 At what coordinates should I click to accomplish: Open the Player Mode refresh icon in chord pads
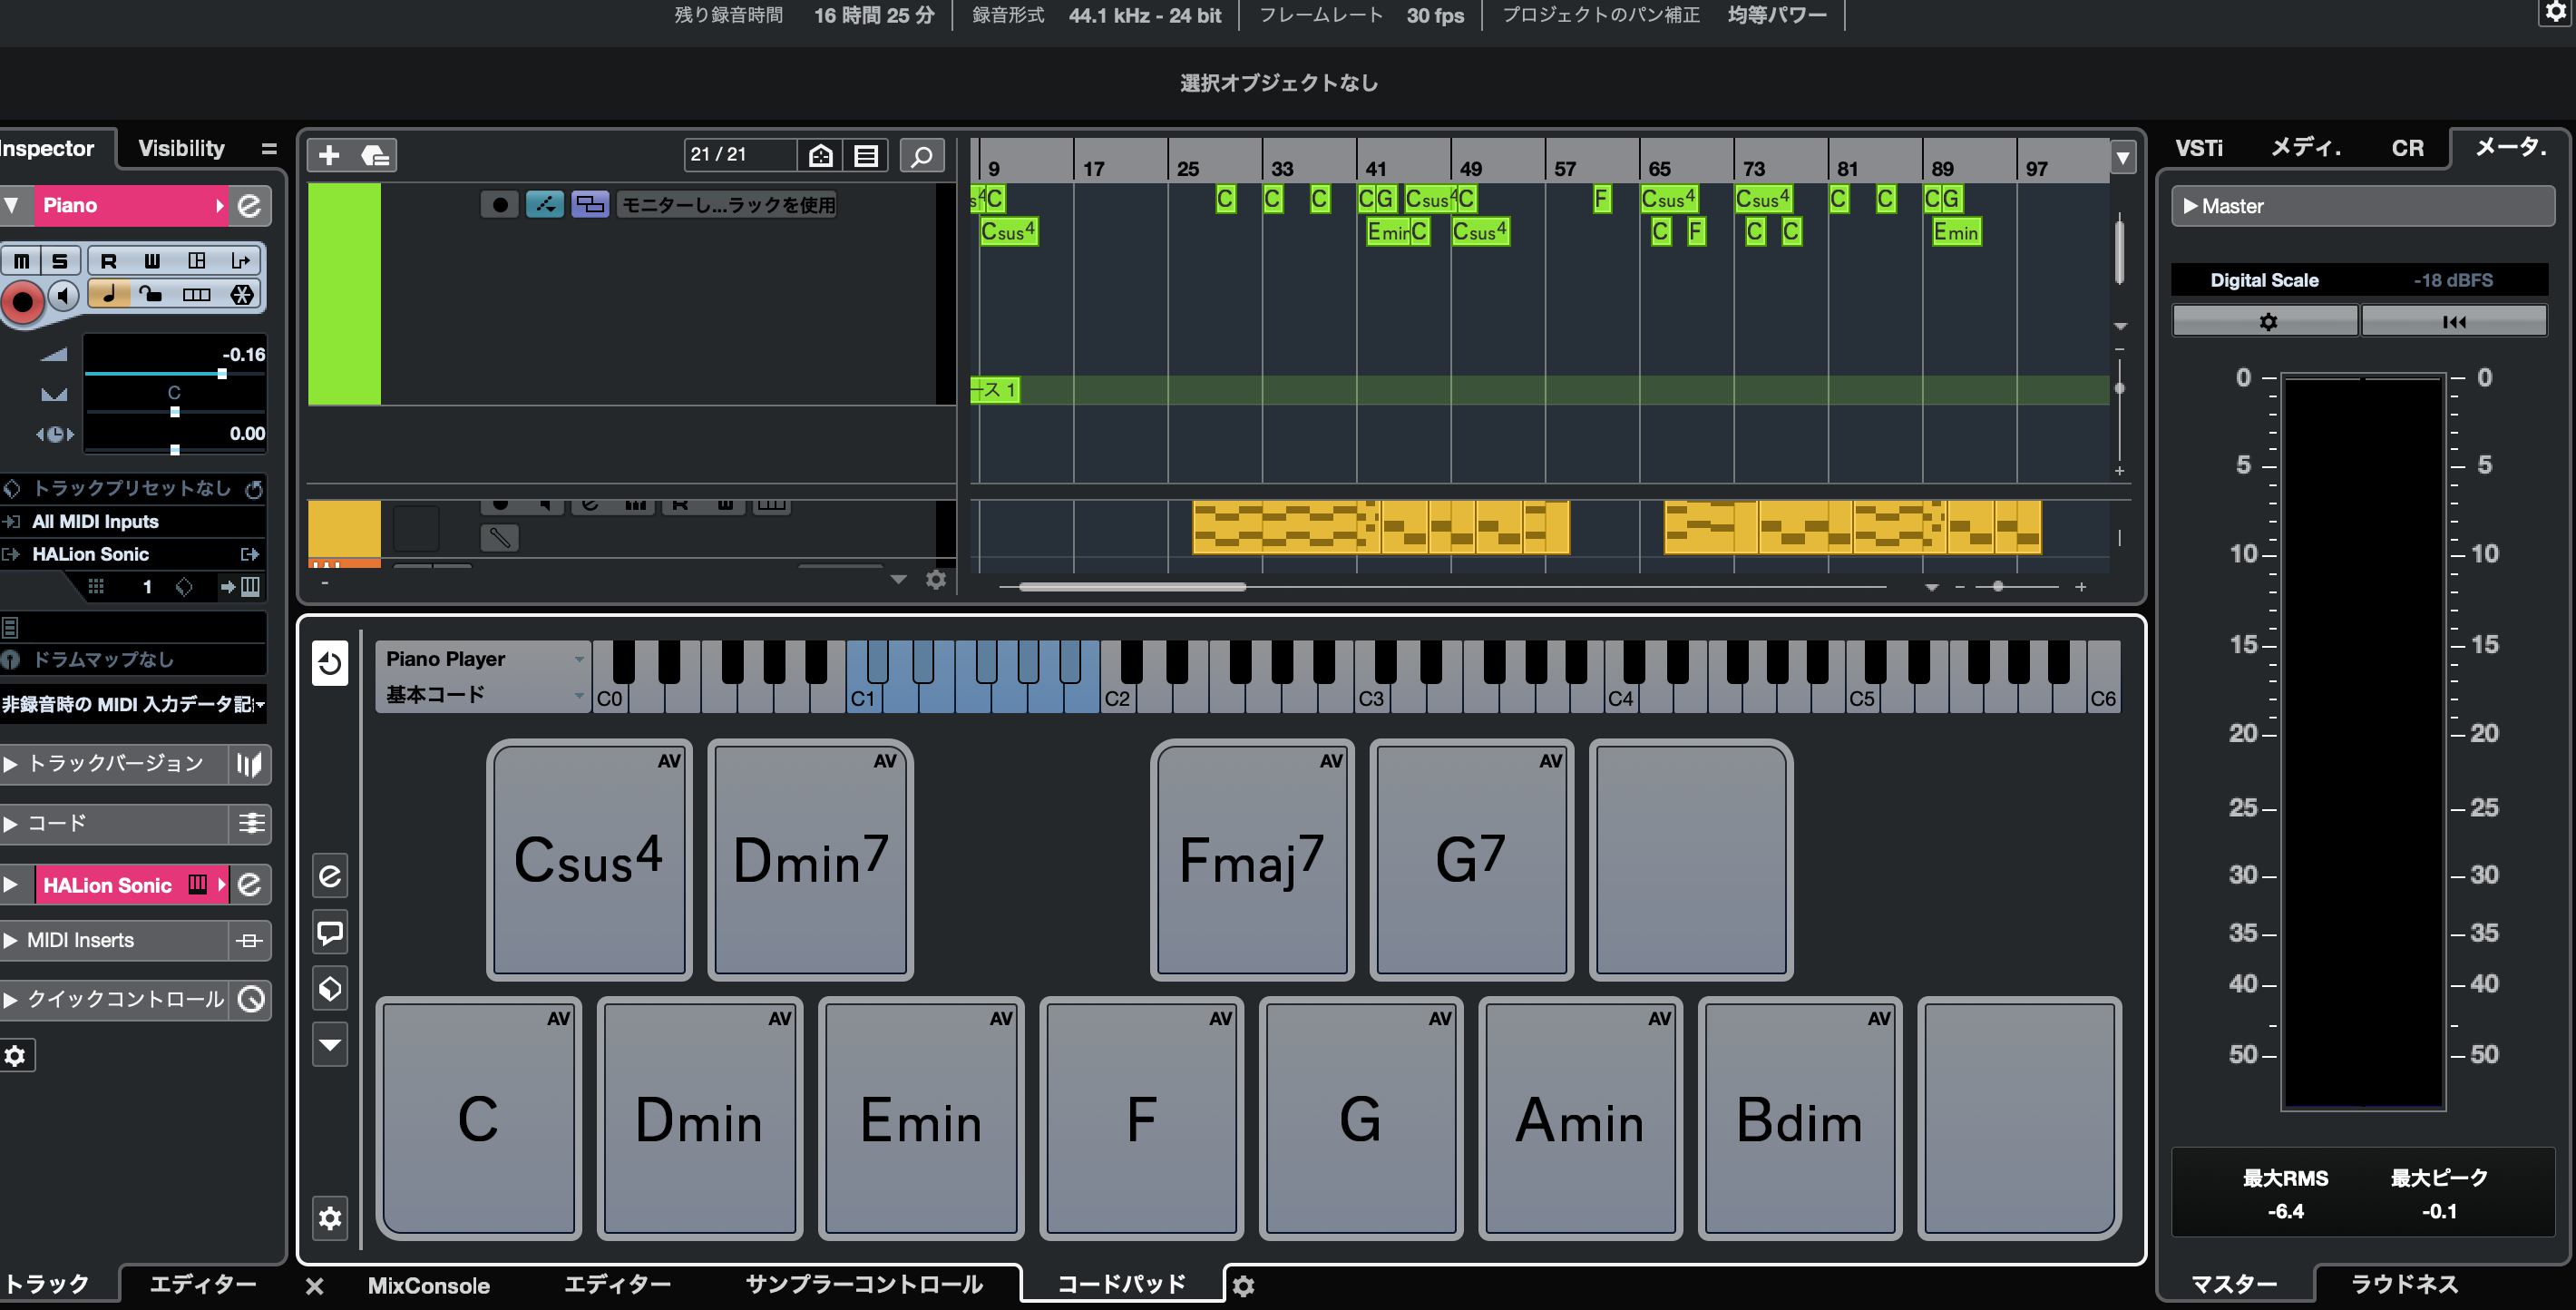pos(329,662)
